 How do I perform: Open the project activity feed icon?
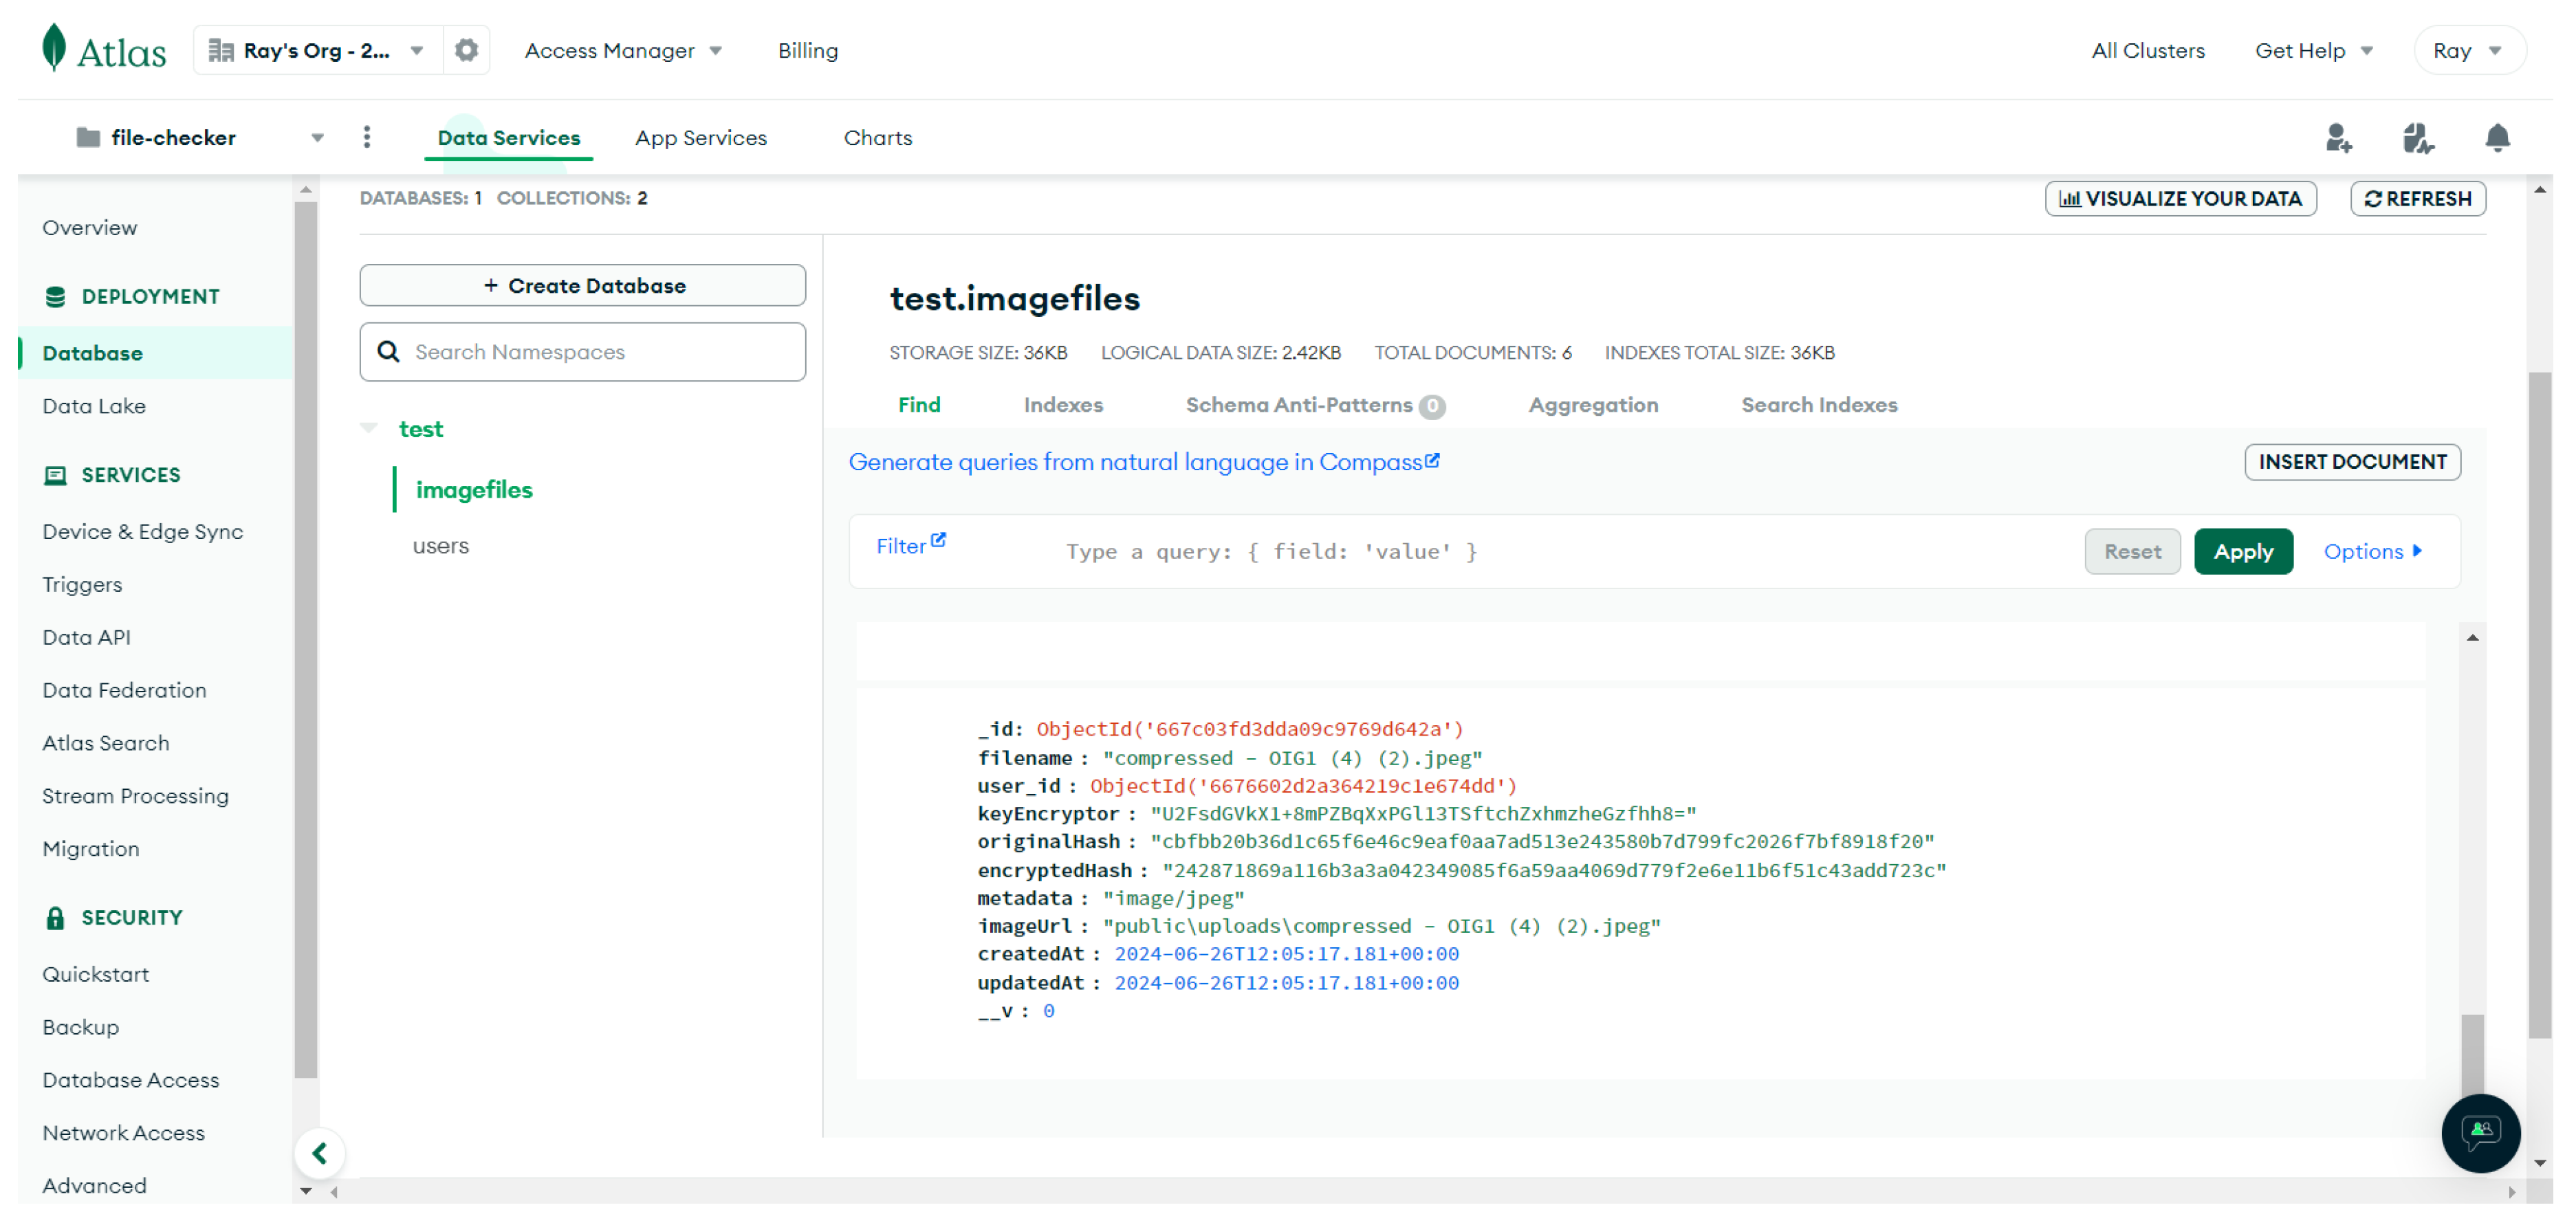(2418, 138)
